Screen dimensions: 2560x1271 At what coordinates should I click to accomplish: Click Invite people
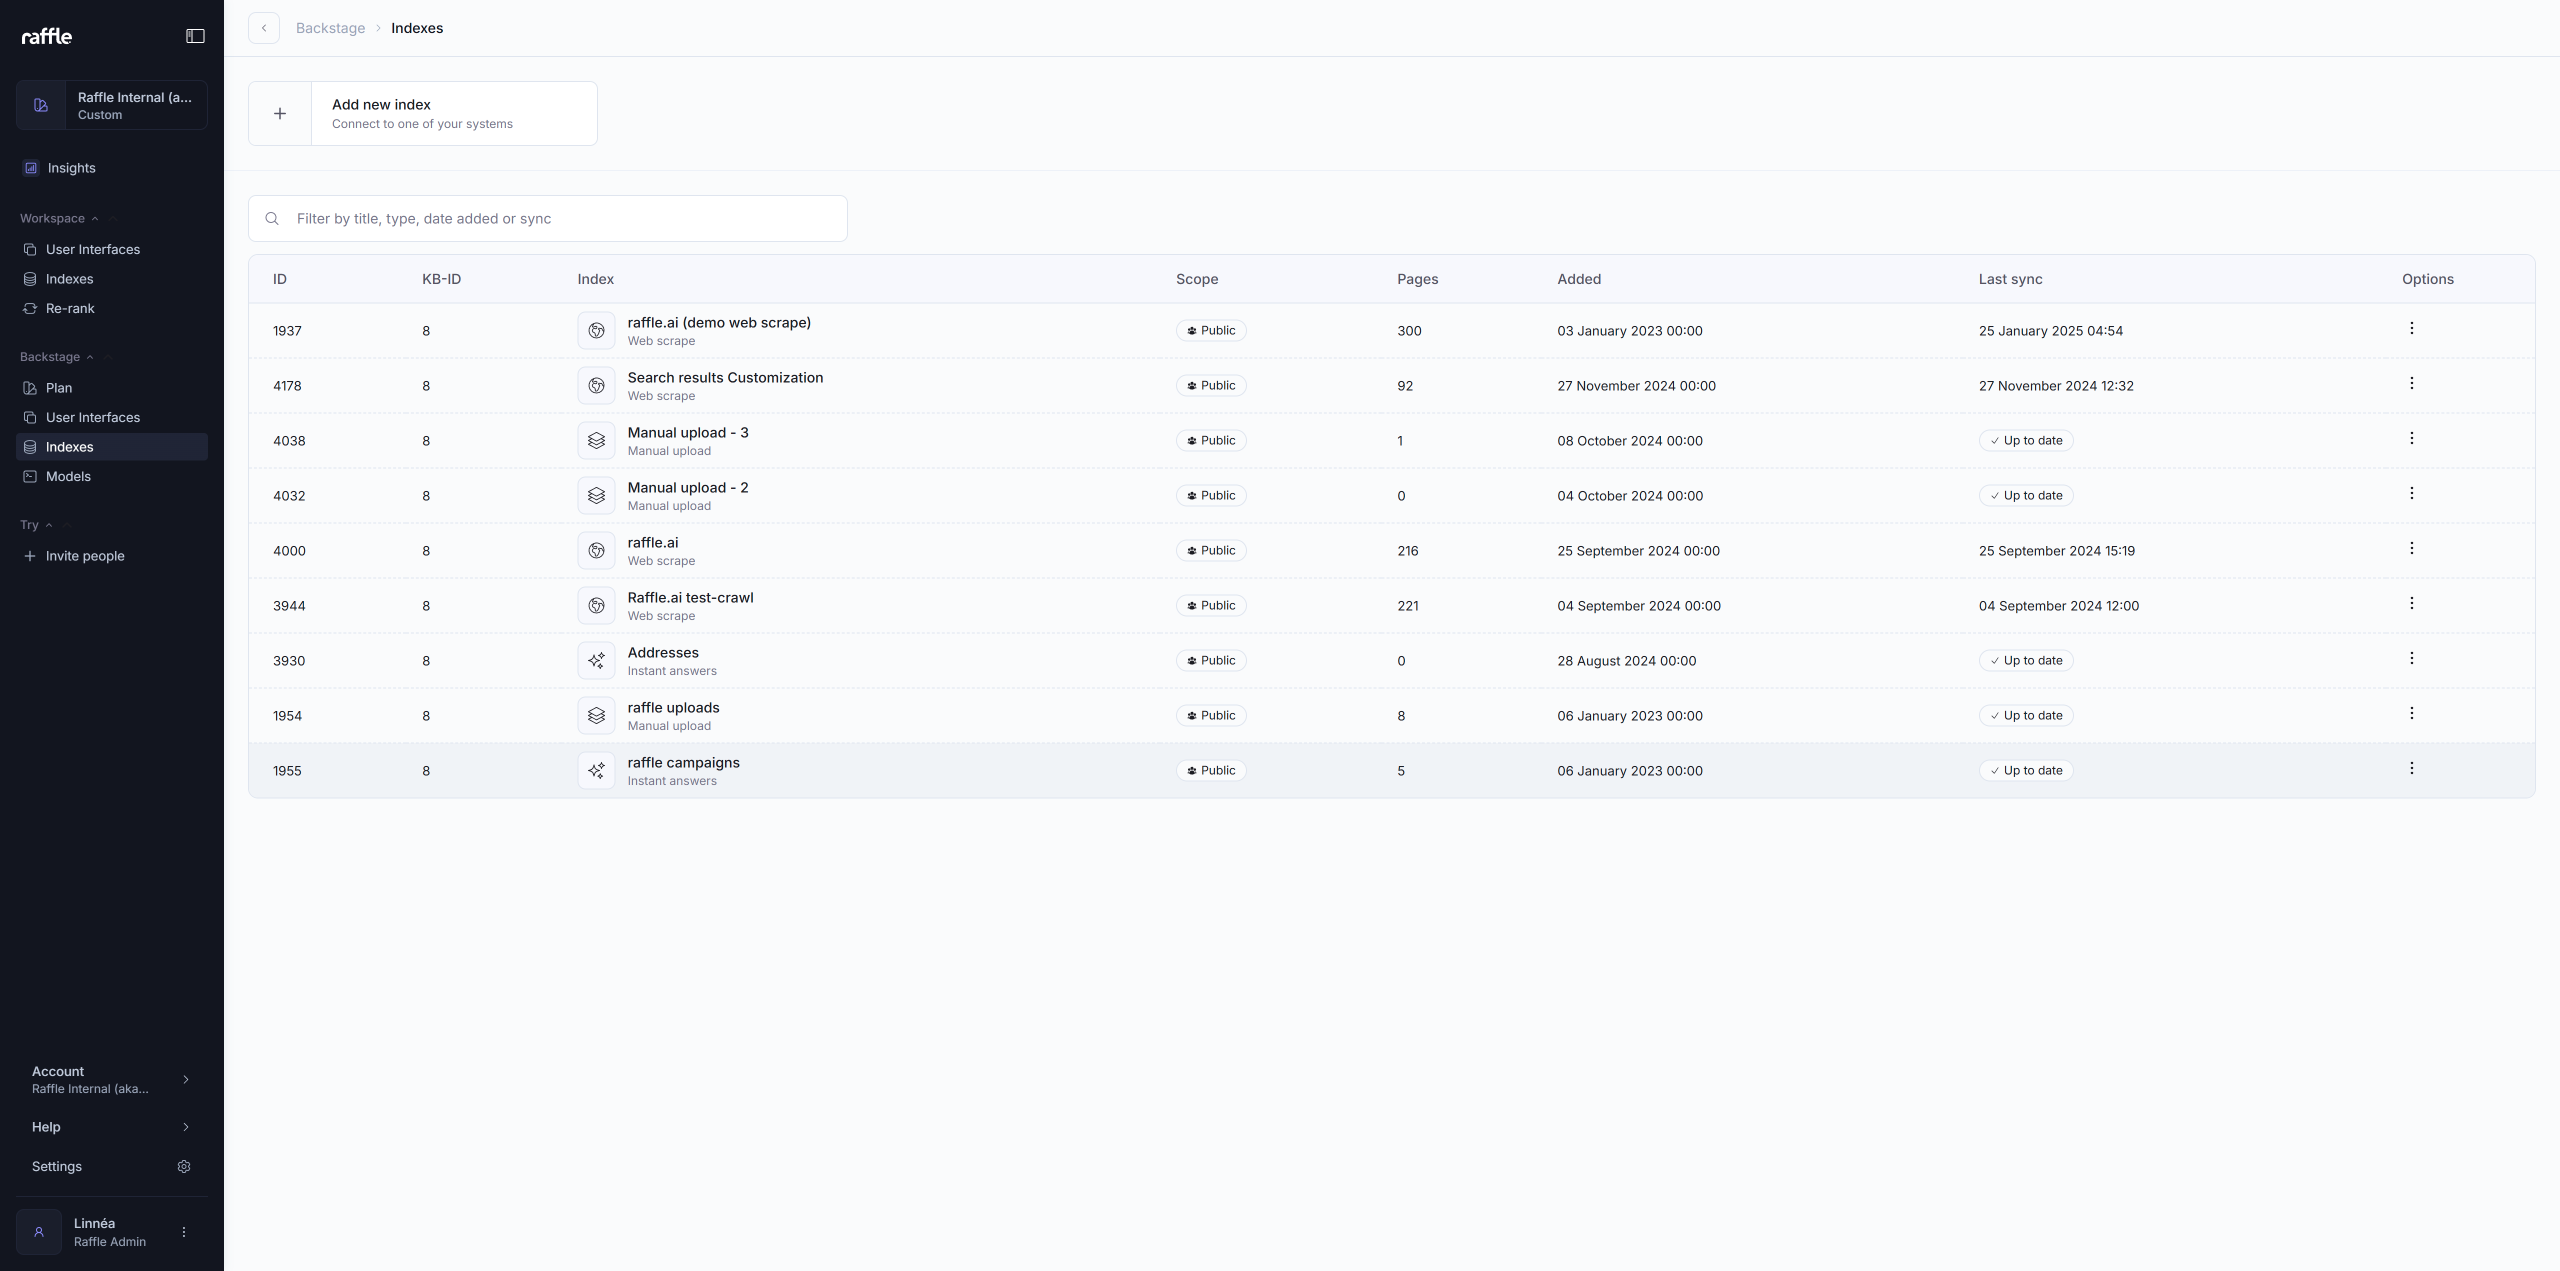(85, 556)
